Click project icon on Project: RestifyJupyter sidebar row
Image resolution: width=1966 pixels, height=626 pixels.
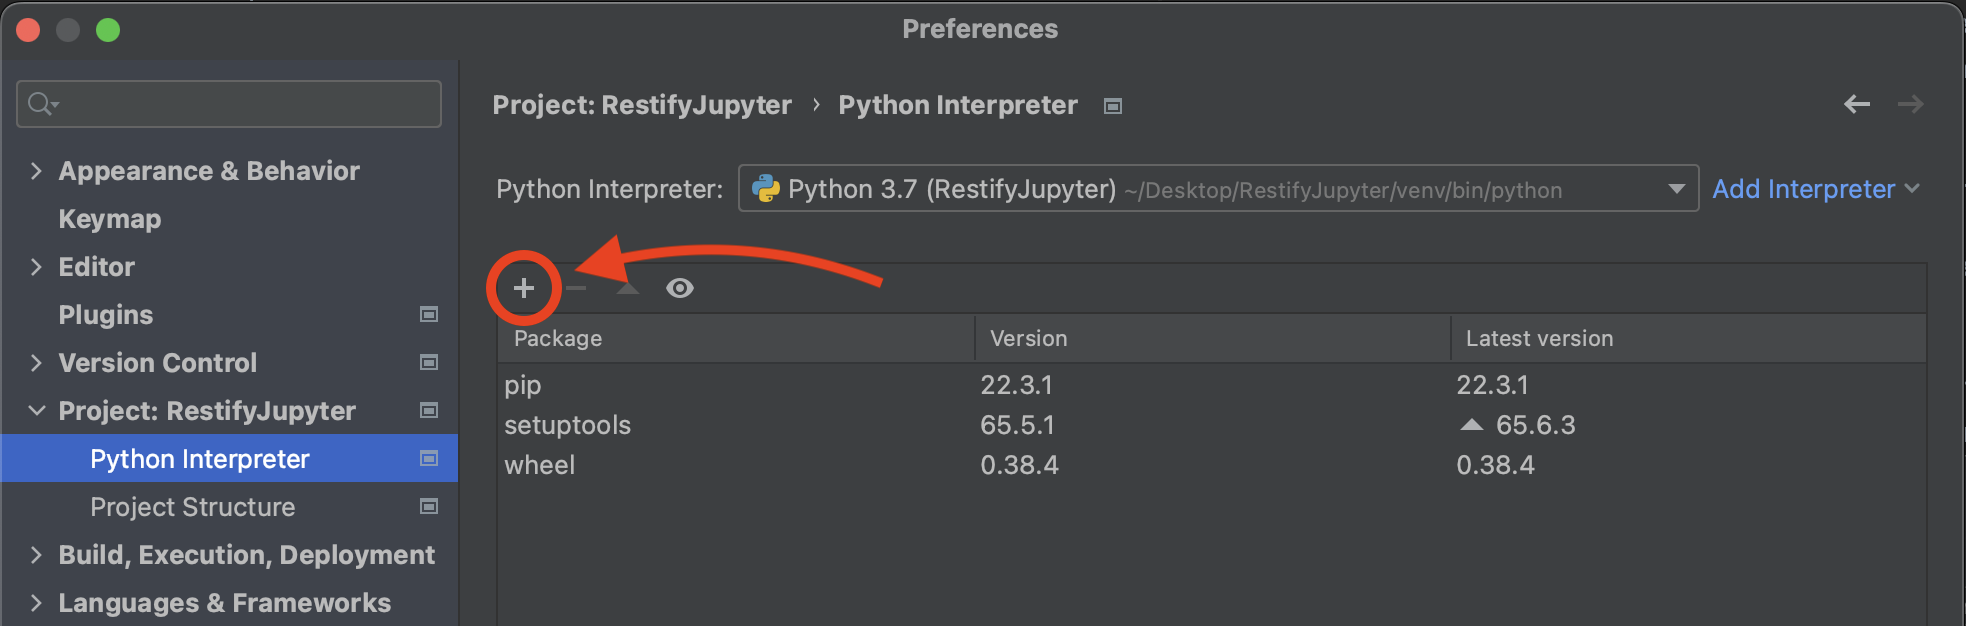[x=429, y=410]
